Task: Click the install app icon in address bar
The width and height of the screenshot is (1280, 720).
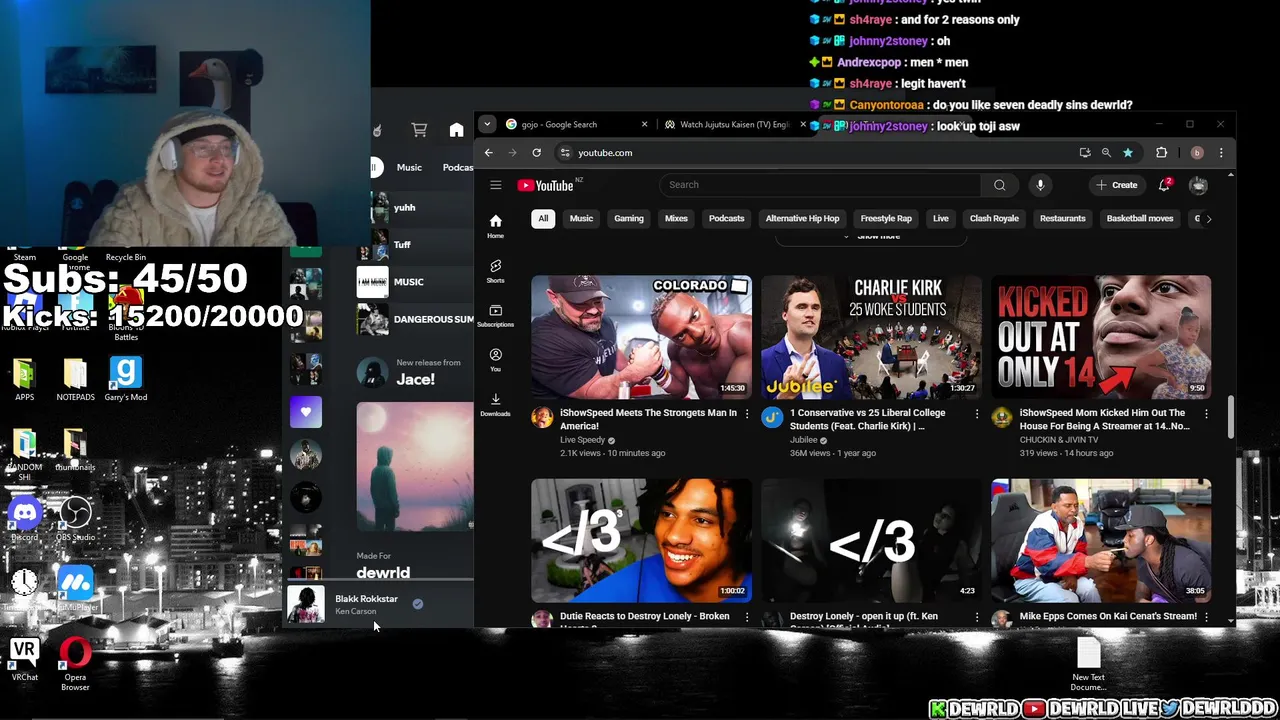Action: click(1085, 153)
